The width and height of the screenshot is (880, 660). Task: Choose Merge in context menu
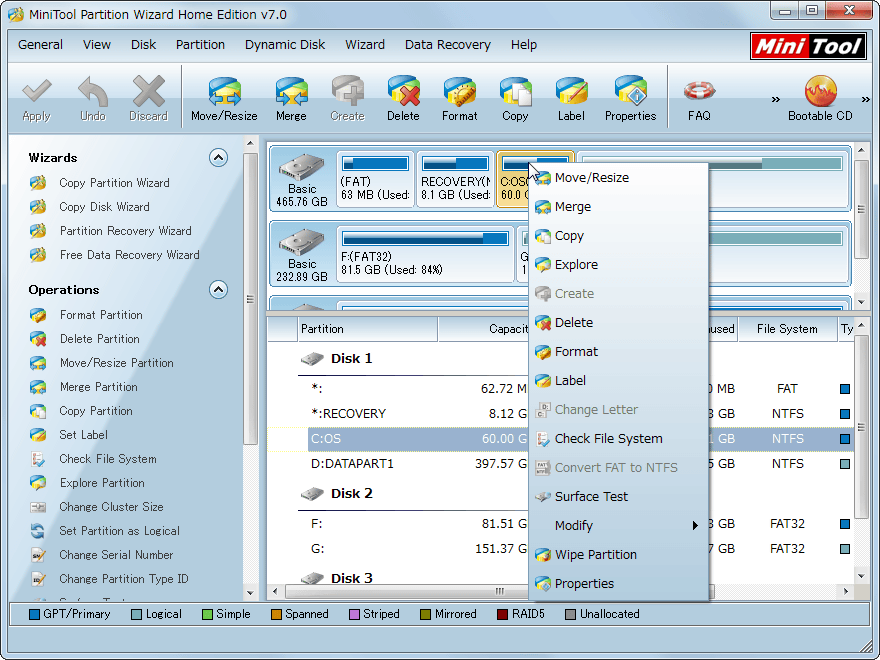pos(618,207)
